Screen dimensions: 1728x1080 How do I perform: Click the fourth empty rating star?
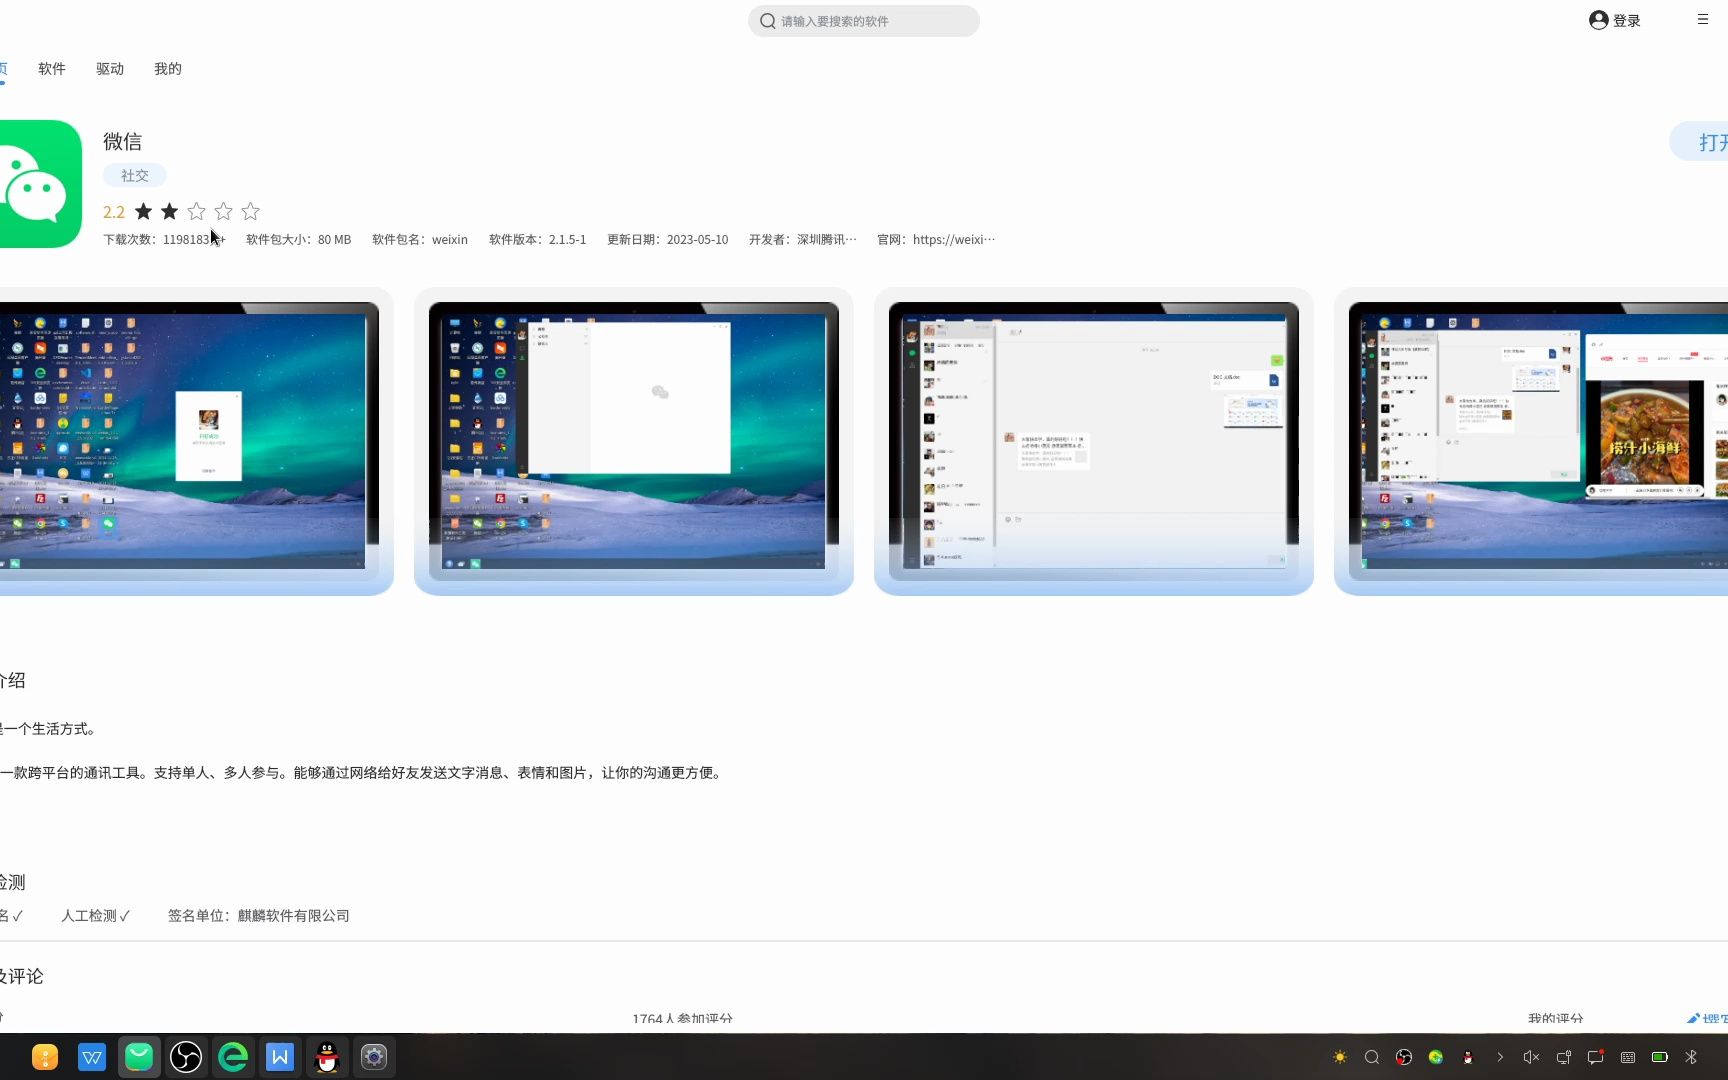pyautogui.click(x=224, y=211)
